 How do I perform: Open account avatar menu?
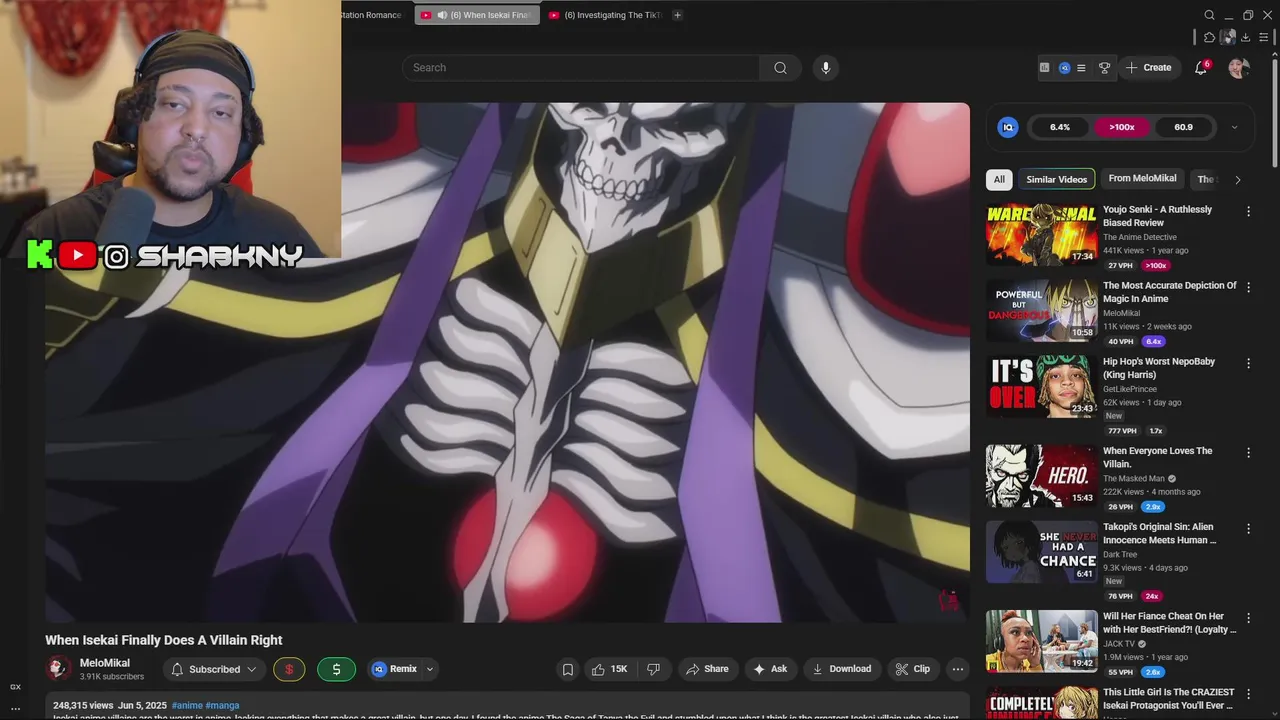coord(1239,68)
